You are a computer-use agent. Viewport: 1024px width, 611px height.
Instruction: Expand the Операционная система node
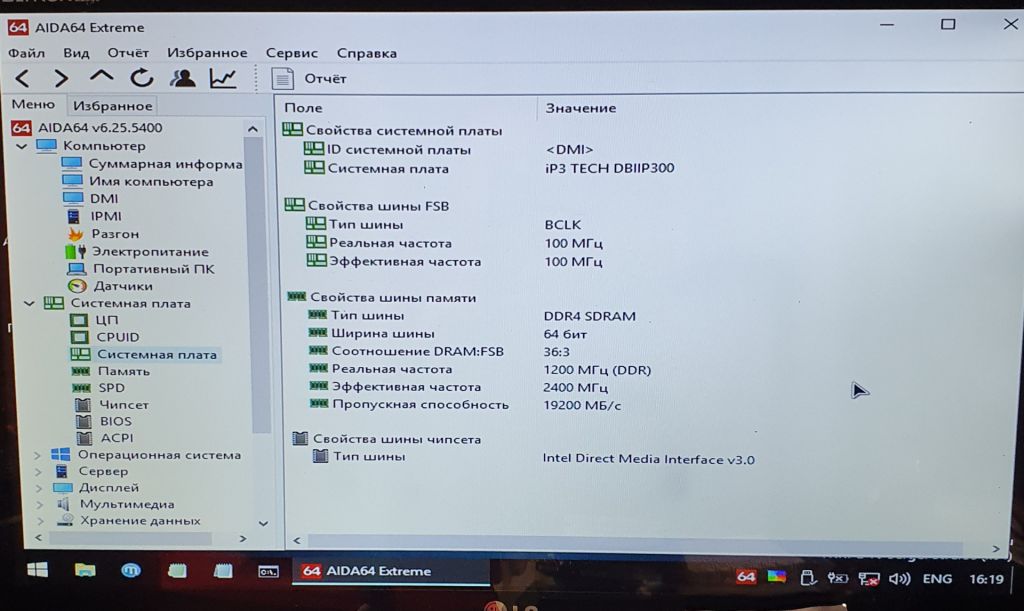[38, 455]
